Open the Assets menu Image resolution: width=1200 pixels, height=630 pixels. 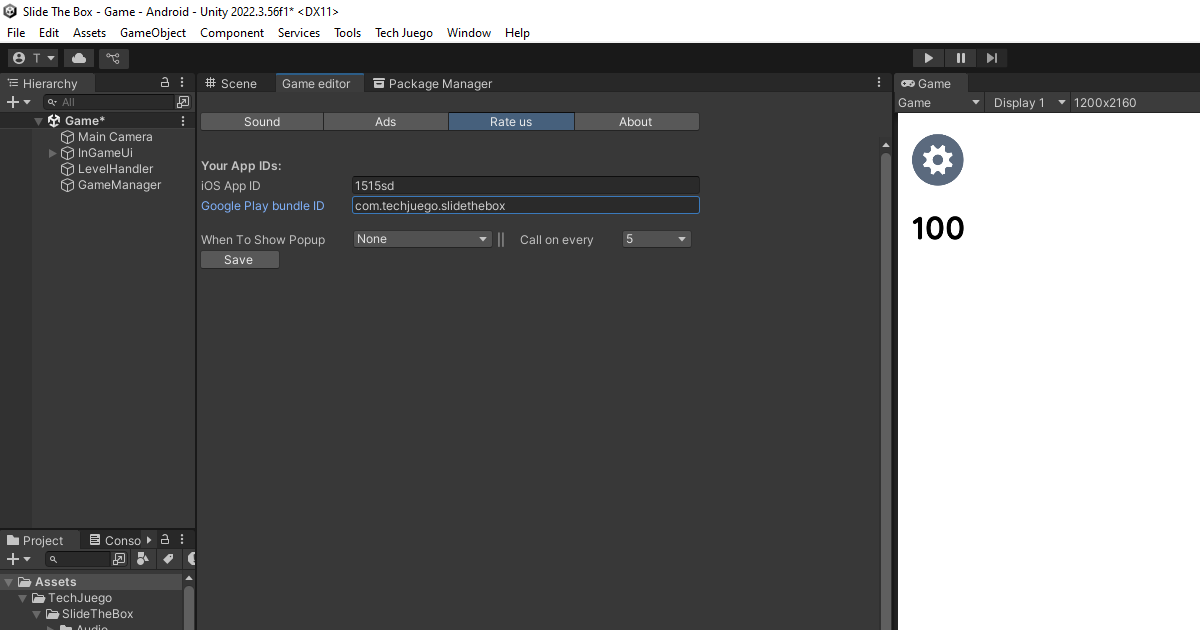click(x=89, y=33)
